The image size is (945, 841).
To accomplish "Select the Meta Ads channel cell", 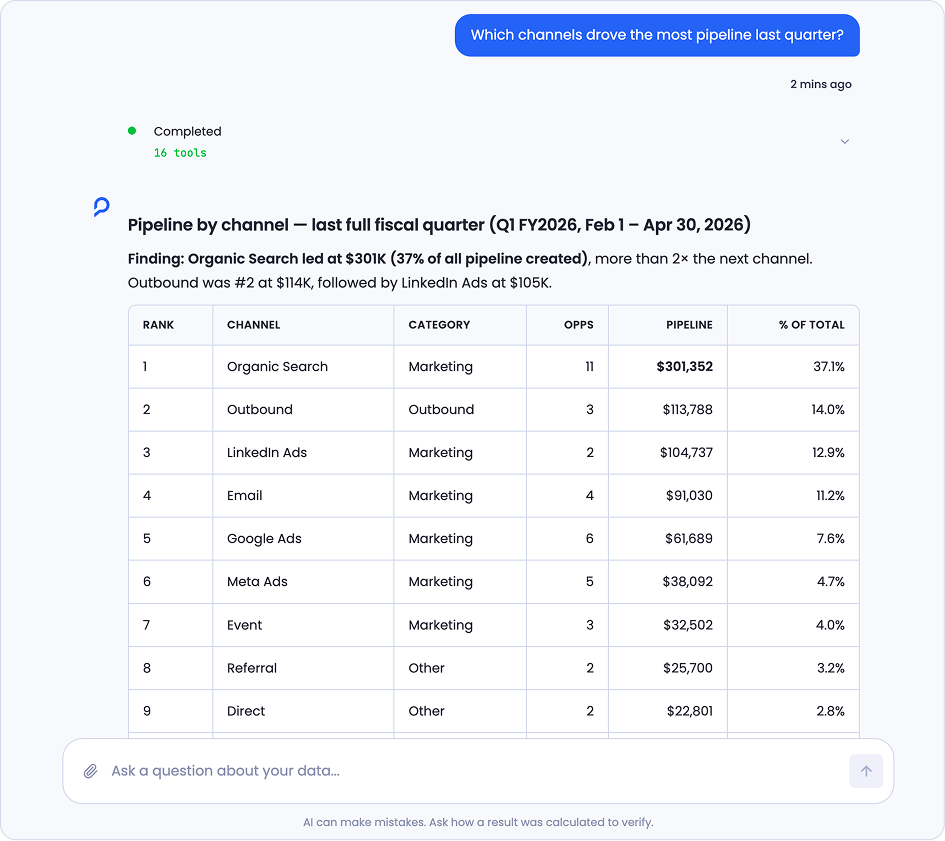I will pyautogui.click(x=303, y=582).
